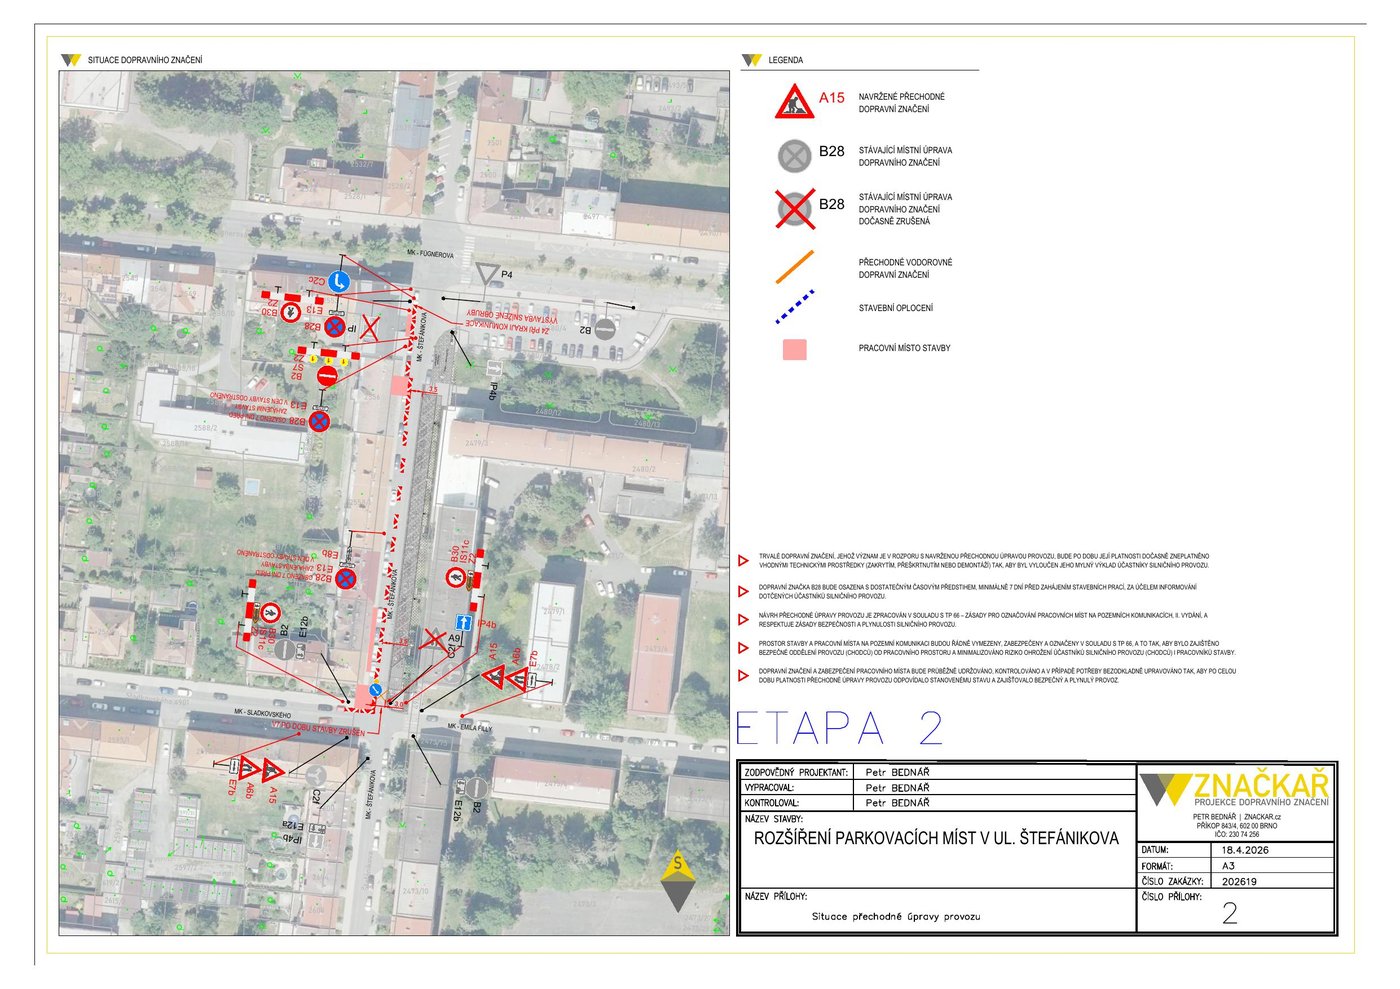
Task: Click the P4 yield triangle sign
Action: click(487, 274)
